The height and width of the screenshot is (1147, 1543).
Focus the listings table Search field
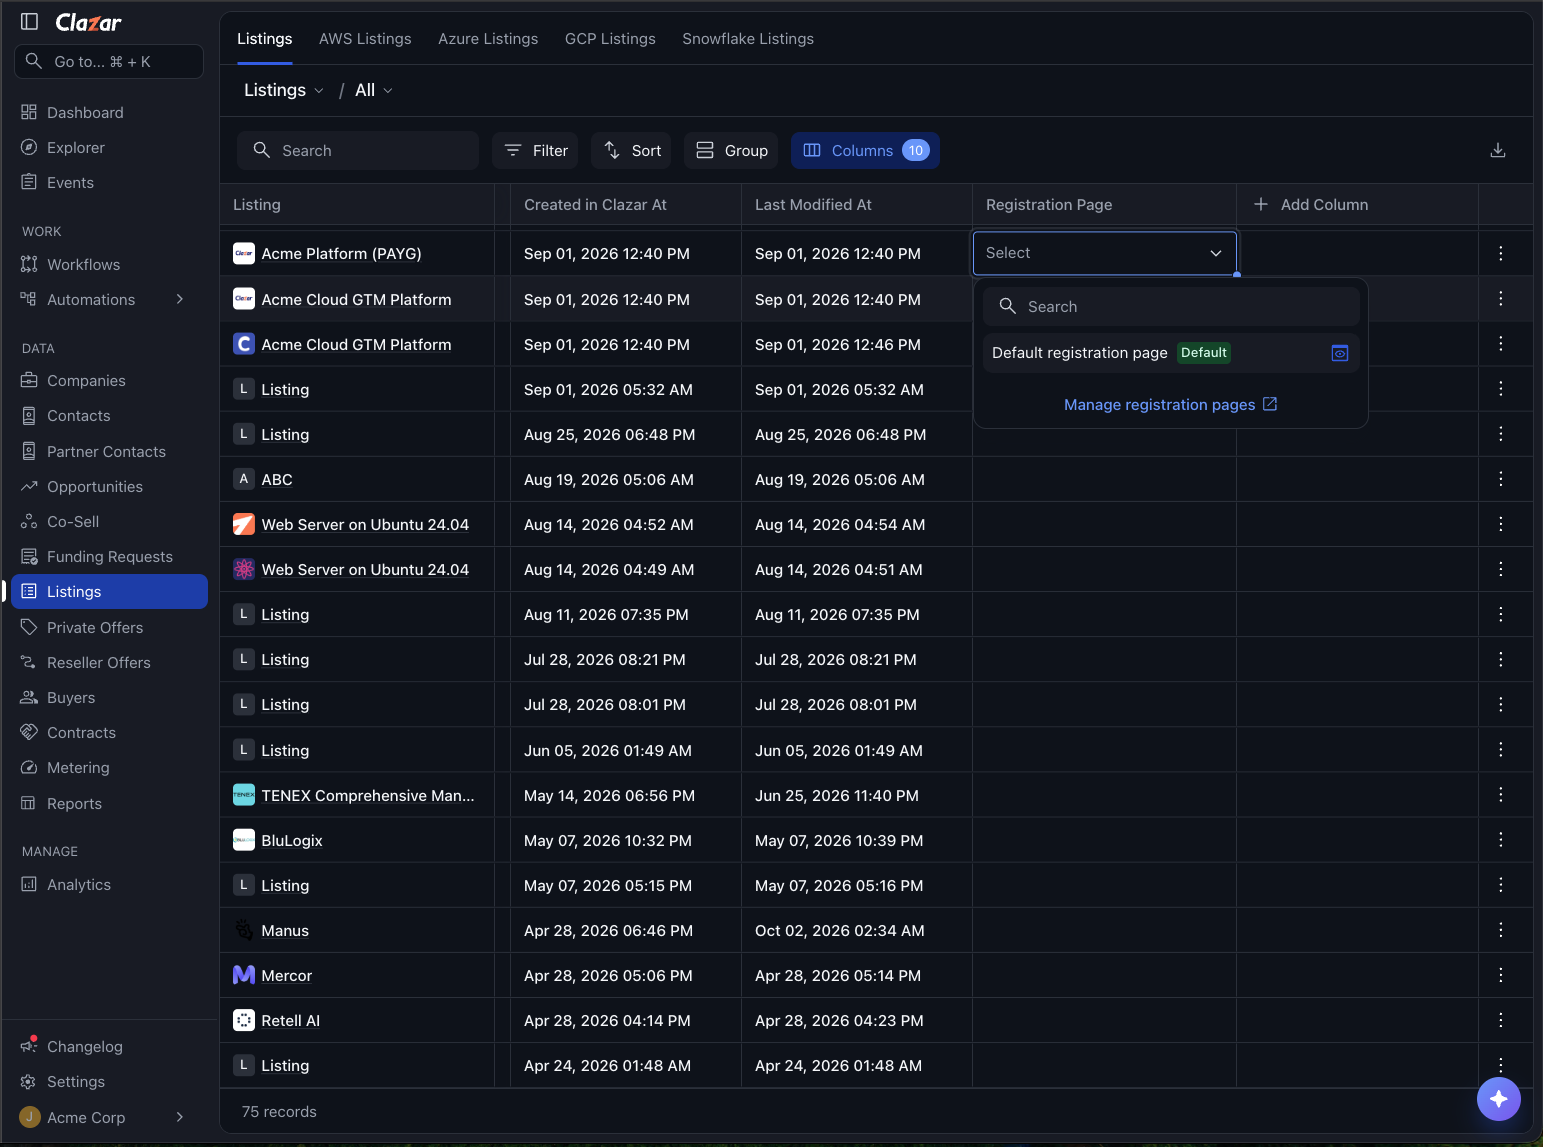point(358,150)
